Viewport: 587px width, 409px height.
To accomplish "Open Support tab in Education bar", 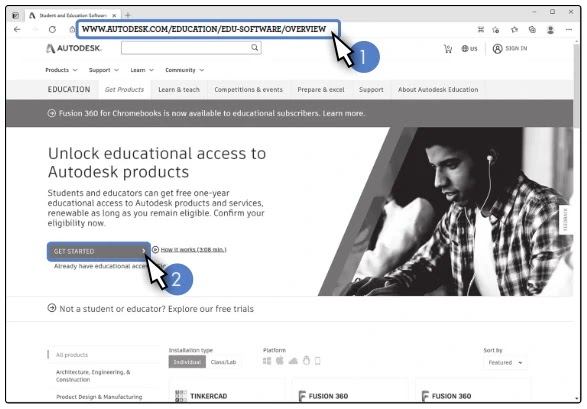I will pyautogui.click(x=371, y=89).
